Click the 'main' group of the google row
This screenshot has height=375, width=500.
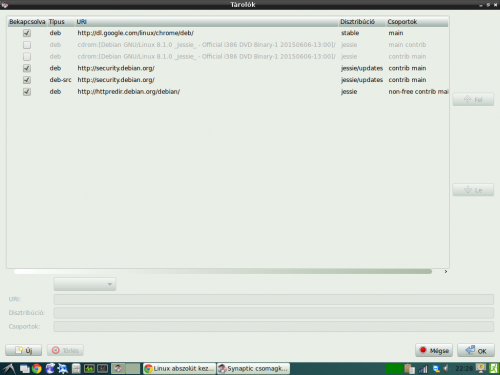tap(396, 33)
